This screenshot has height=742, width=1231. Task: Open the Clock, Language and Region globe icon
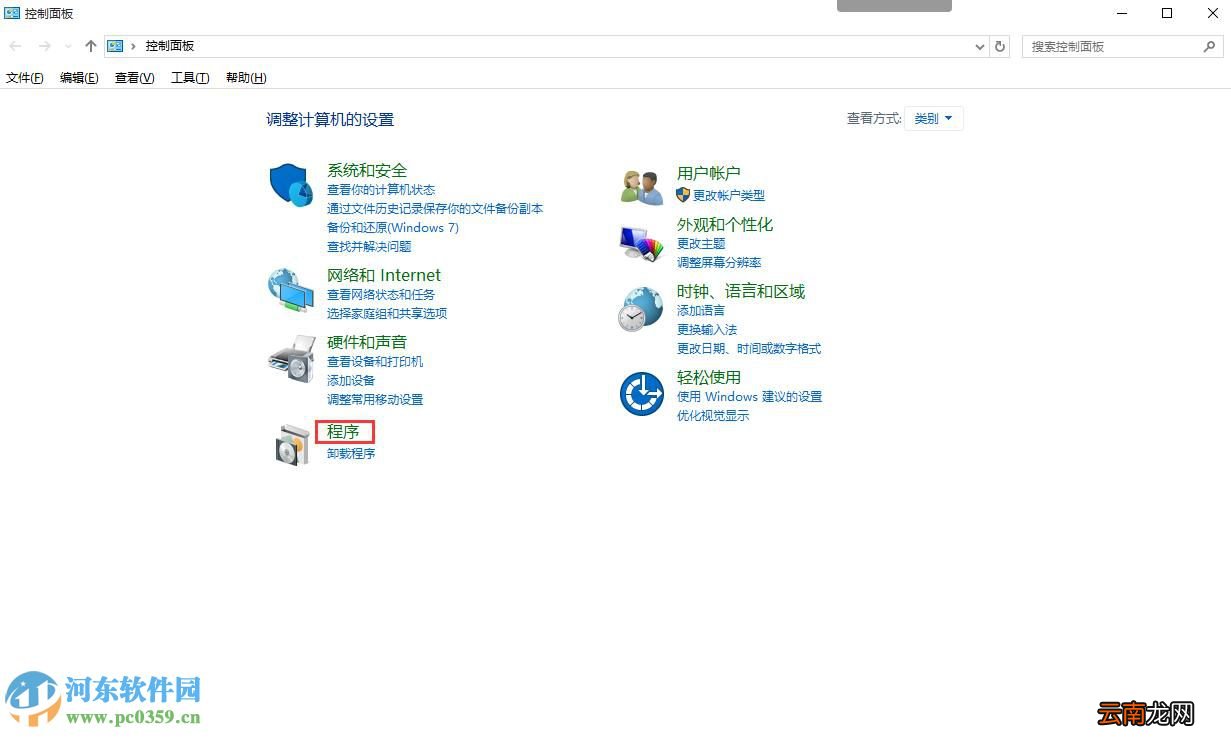point(640,309)
